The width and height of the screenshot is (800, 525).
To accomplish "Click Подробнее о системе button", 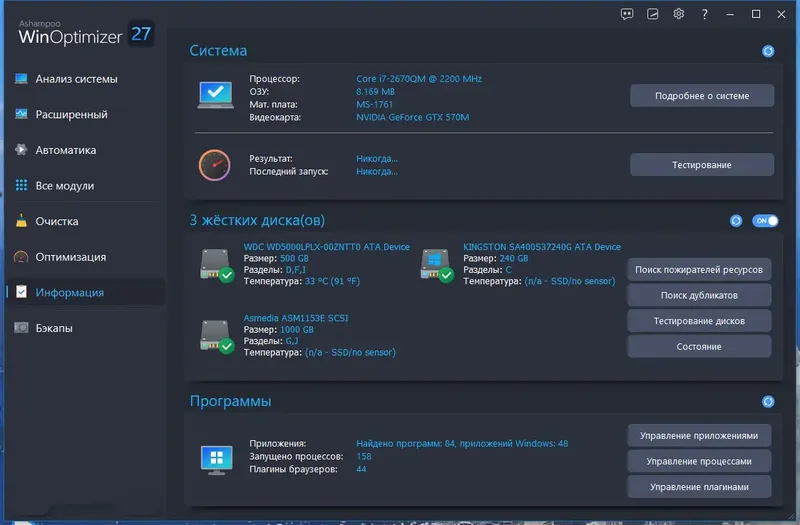I will pos(702,95).
